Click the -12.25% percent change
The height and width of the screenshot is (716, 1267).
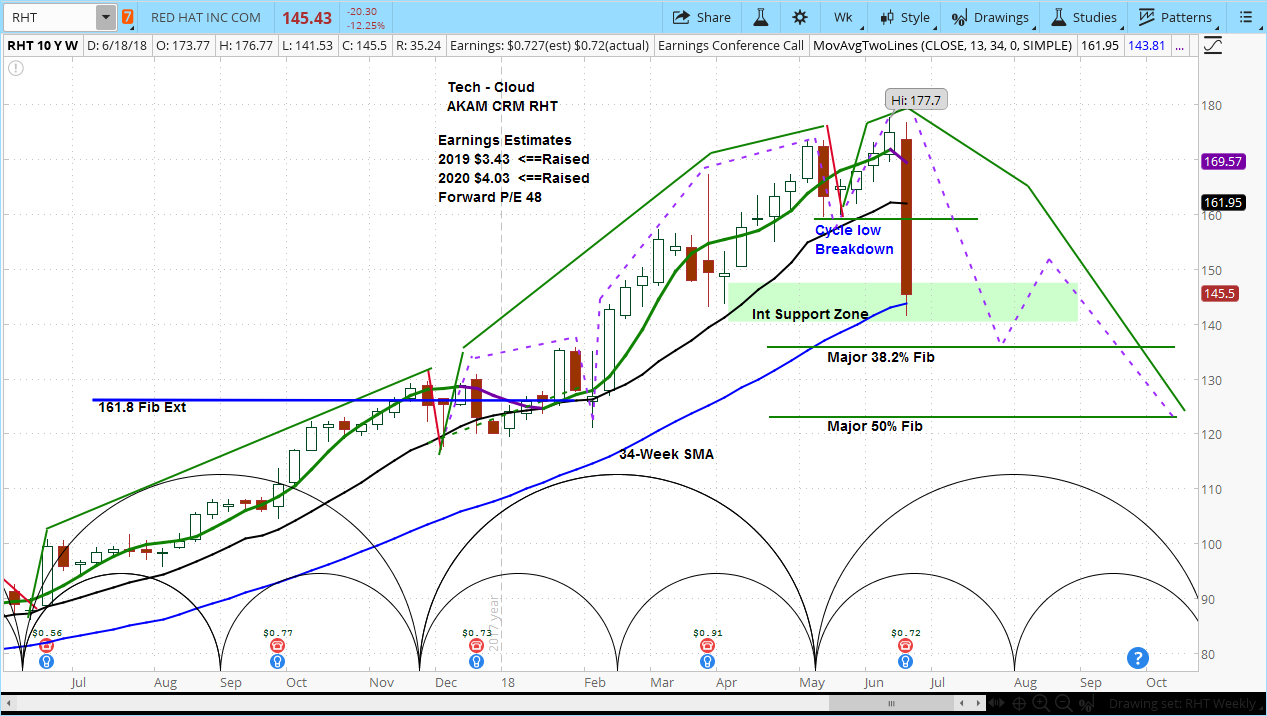[364, 24]
